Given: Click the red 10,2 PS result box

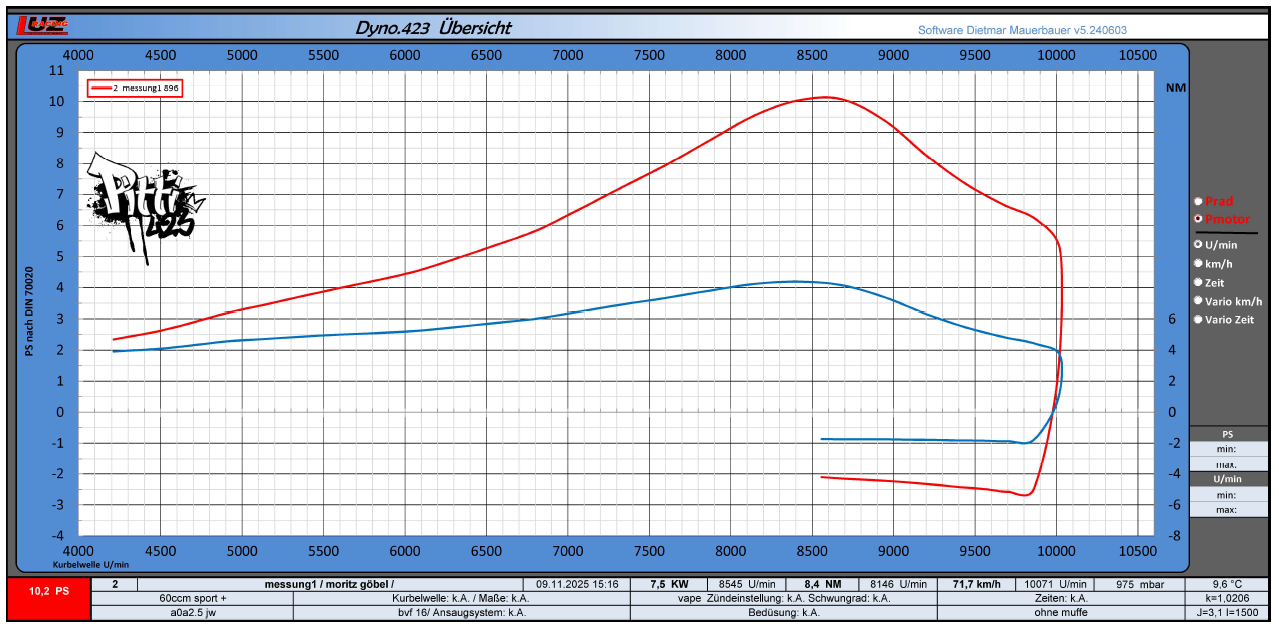Looking at the screenshot, I should (x=48, y=591).
